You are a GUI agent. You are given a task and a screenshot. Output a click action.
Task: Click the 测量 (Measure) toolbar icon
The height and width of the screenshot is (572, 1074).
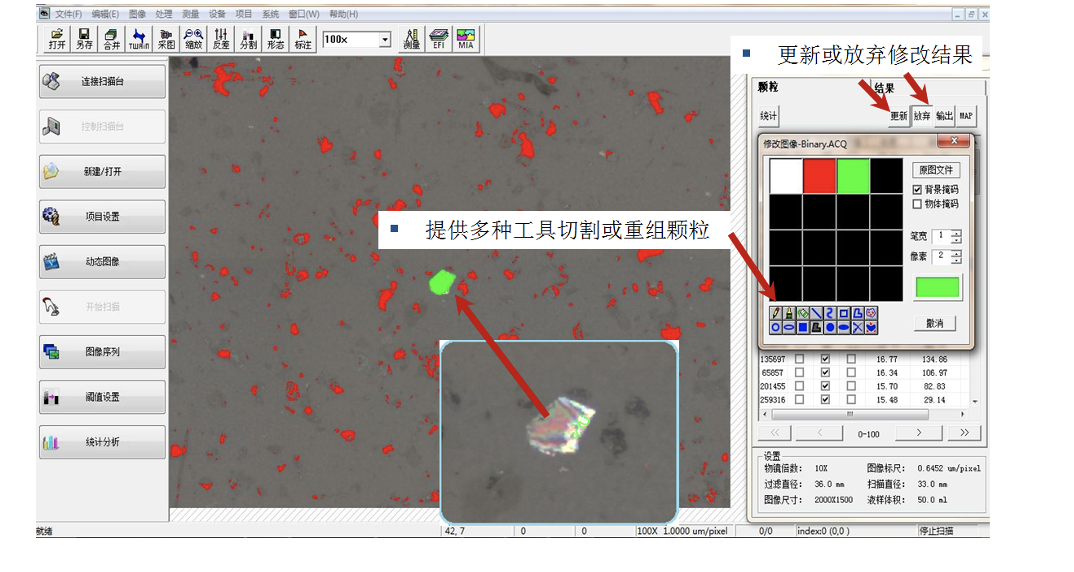(x=412, y=39)
